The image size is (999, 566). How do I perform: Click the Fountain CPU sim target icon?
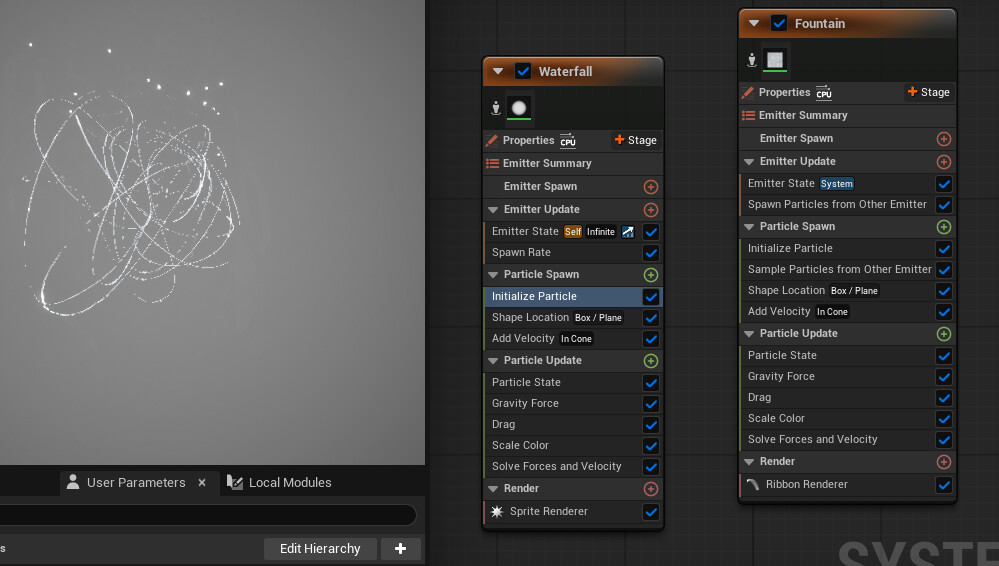point(824,93)
